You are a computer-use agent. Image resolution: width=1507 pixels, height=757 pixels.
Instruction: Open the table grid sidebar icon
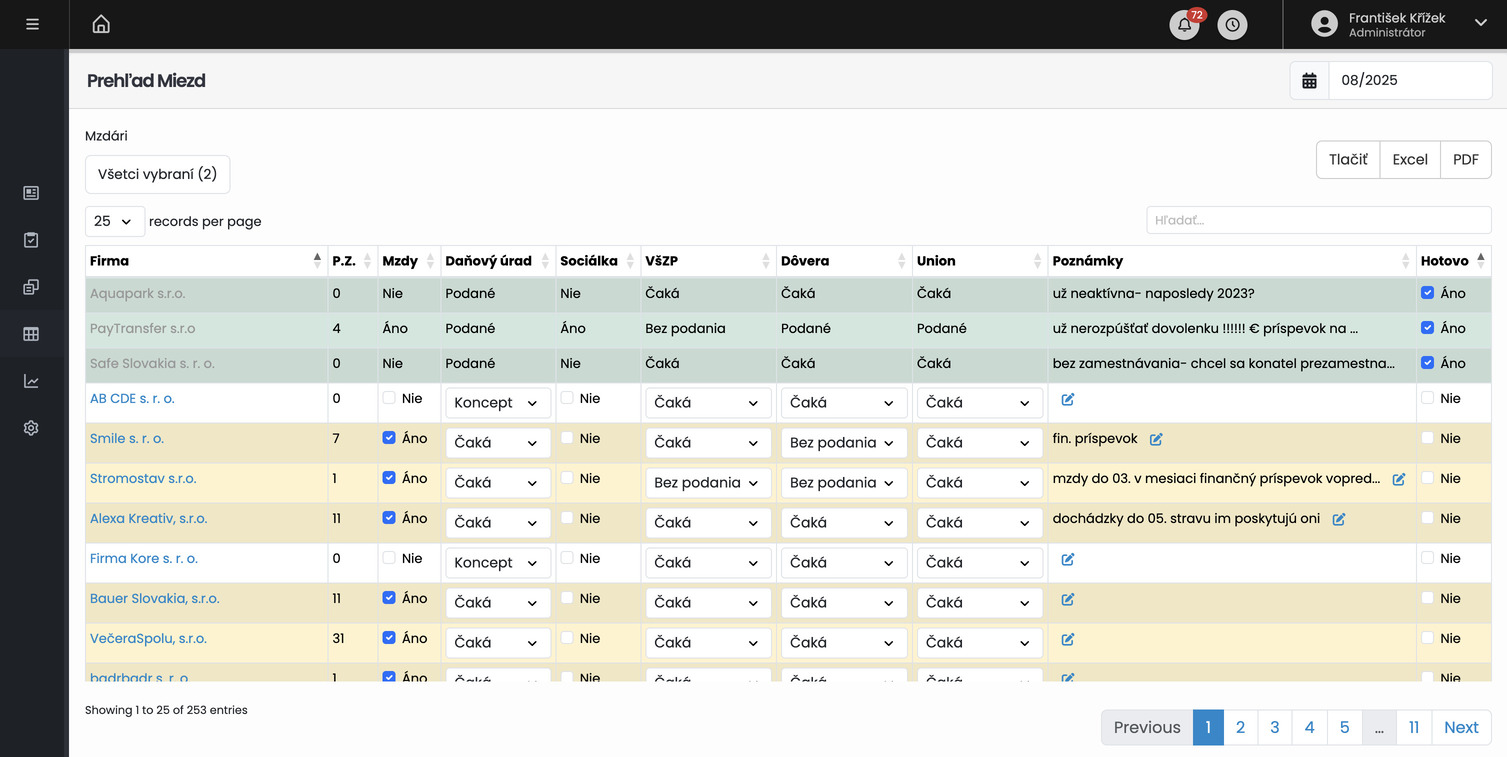(31, 334)
